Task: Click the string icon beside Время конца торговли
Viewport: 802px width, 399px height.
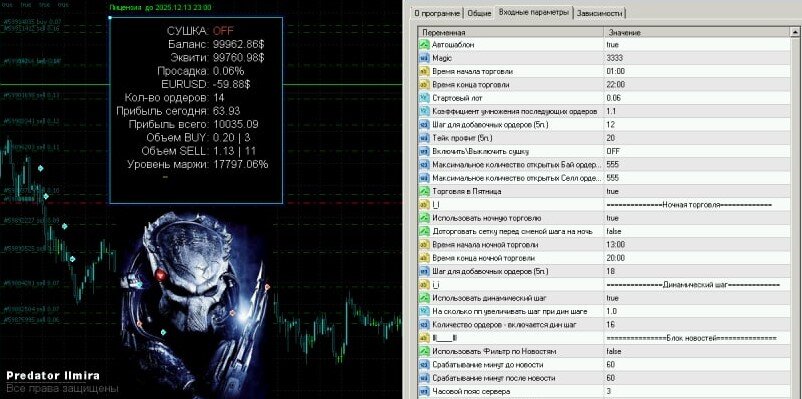Action: [424, 85]
